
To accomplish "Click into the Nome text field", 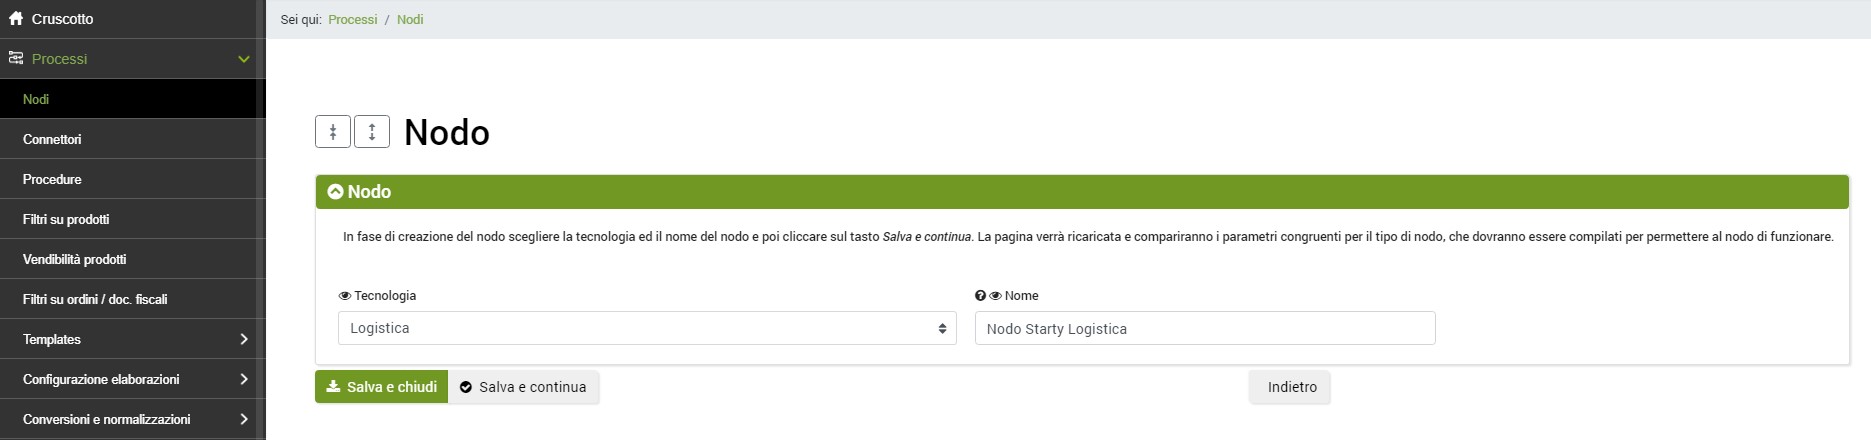I will [1204, 328].
